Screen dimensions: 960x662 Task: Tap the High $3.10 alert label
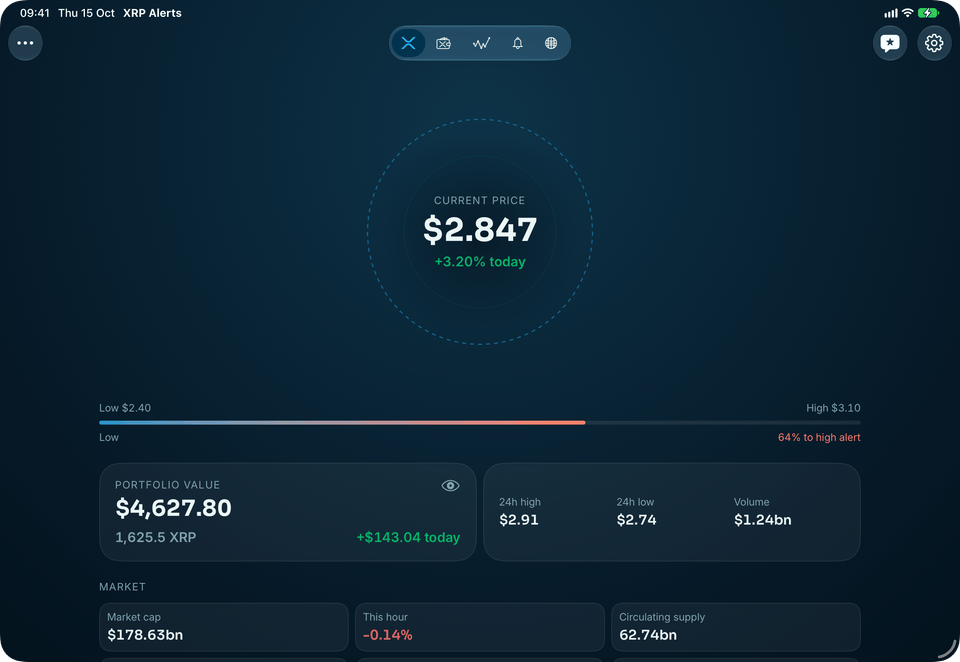[x=833, y=408]
